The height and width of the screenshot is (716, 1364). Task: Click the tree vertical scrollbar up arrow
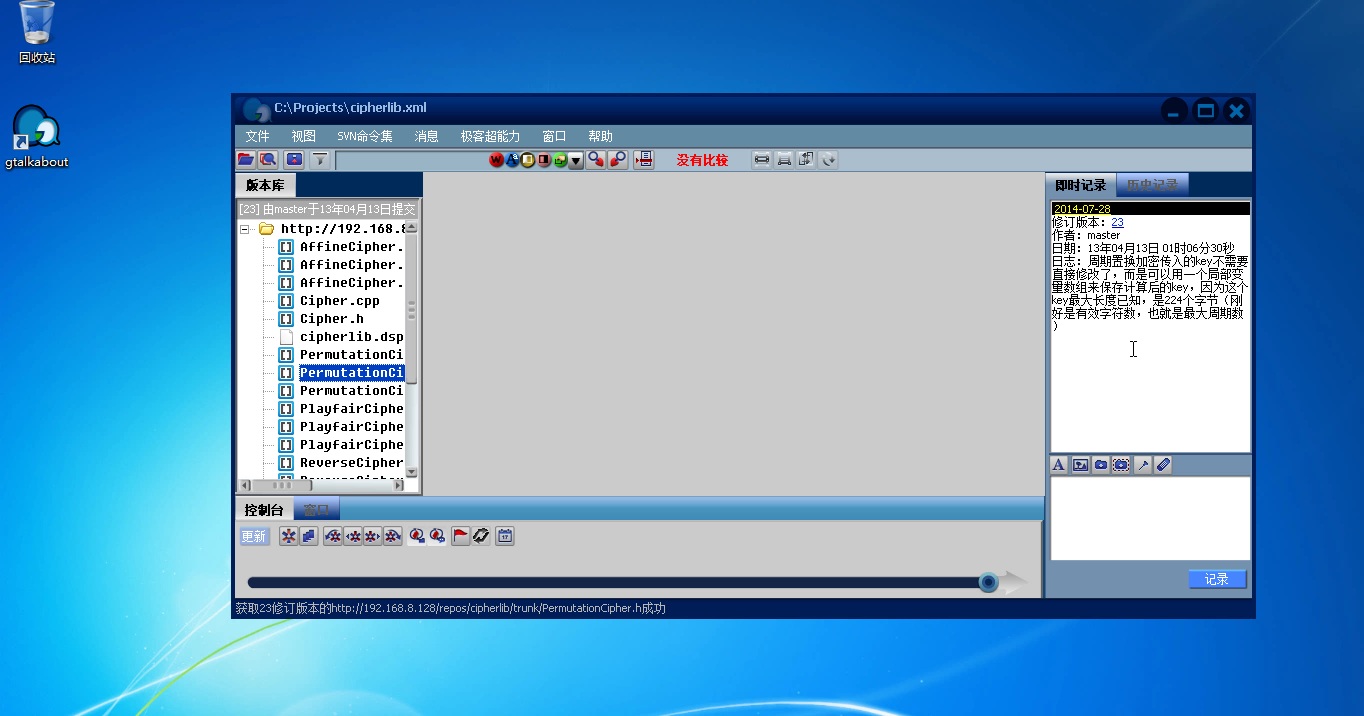point(411,227)
